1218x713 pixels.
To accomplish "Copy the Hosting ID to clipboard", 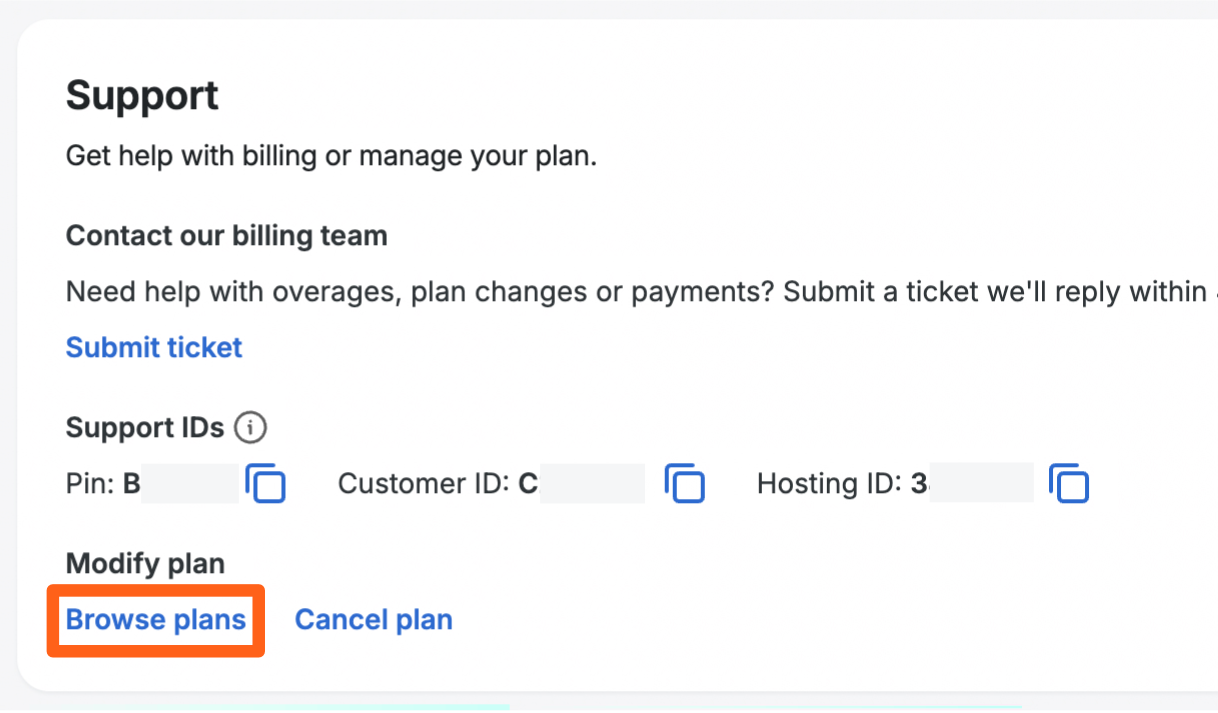I will 1069,484.
